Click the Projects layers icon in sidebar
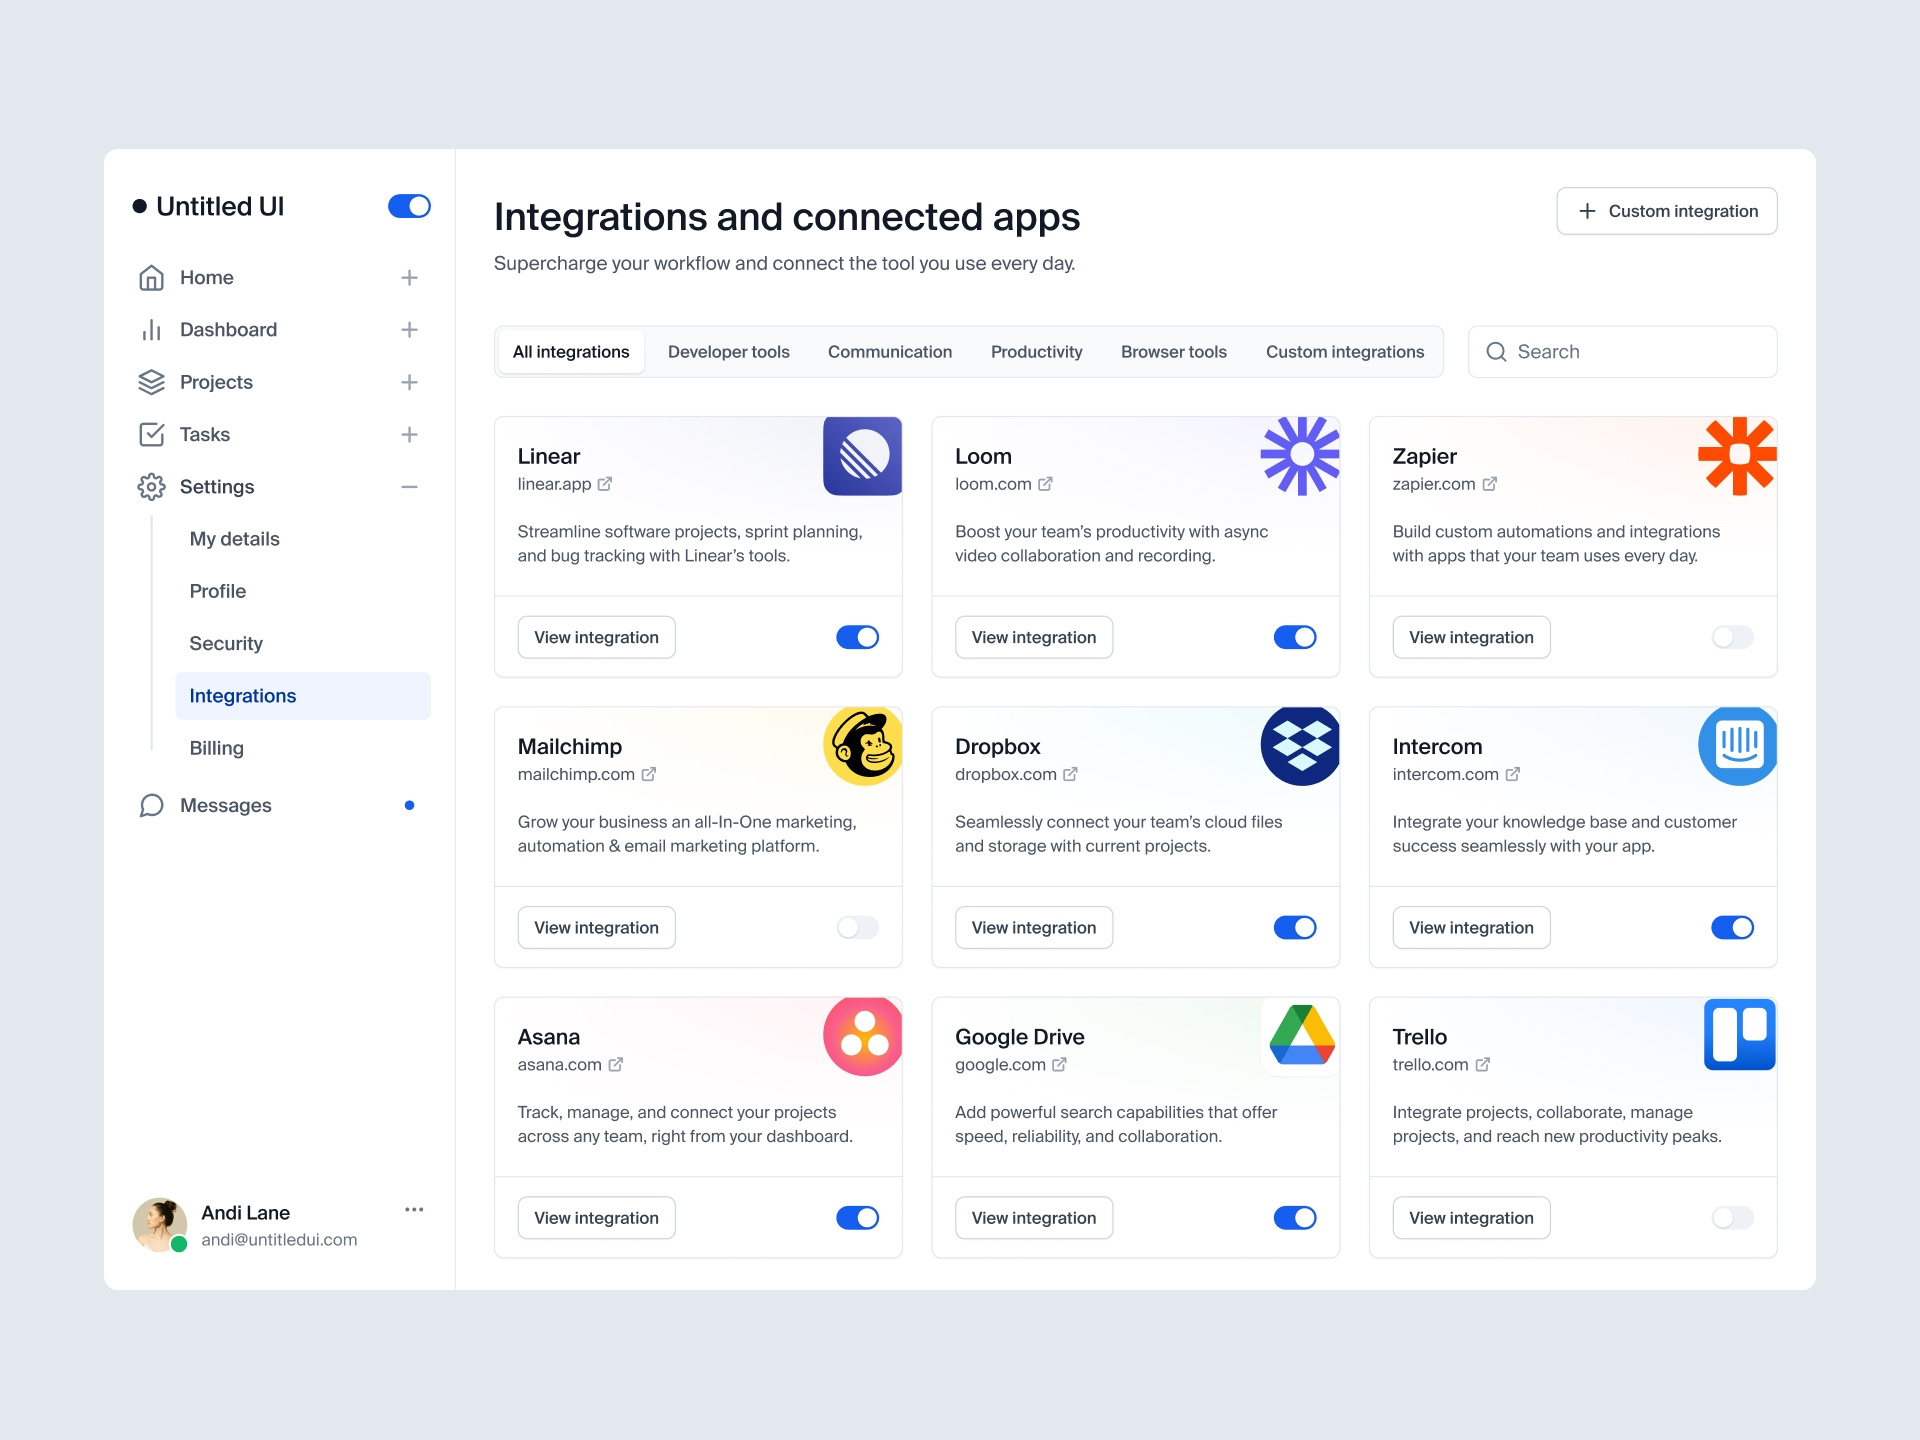This screenshot has height=1440, width=1920. 151,382
